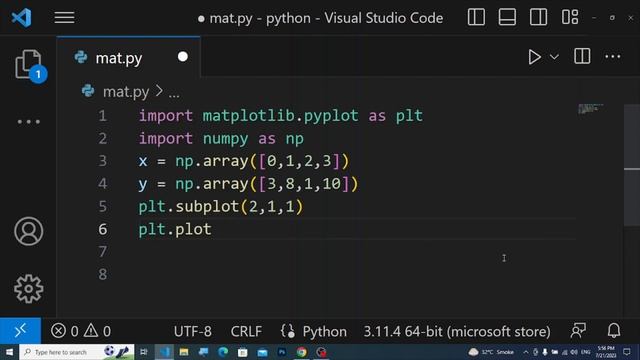Viewport: 640px width, 360px height.
Task: Click the word matplotlib in line 1
Action: pyautogui.click(x=249, y=116)
